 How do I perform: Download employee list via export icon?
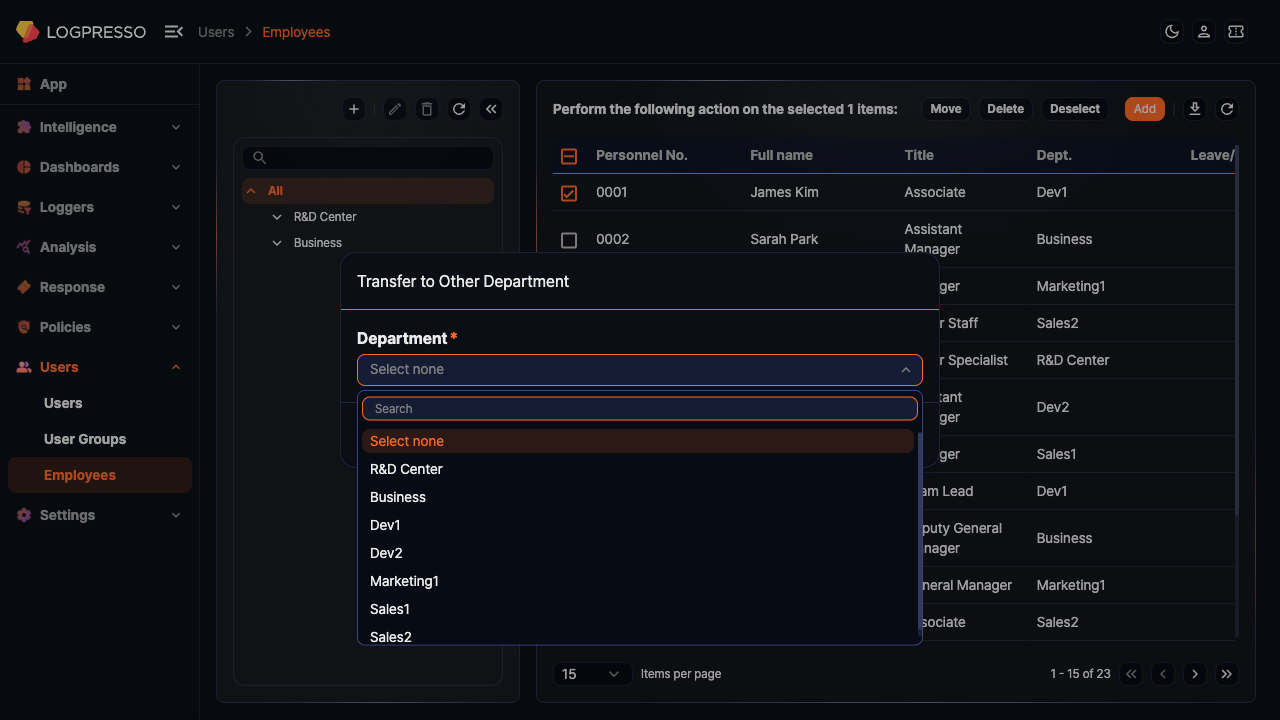1194,109
